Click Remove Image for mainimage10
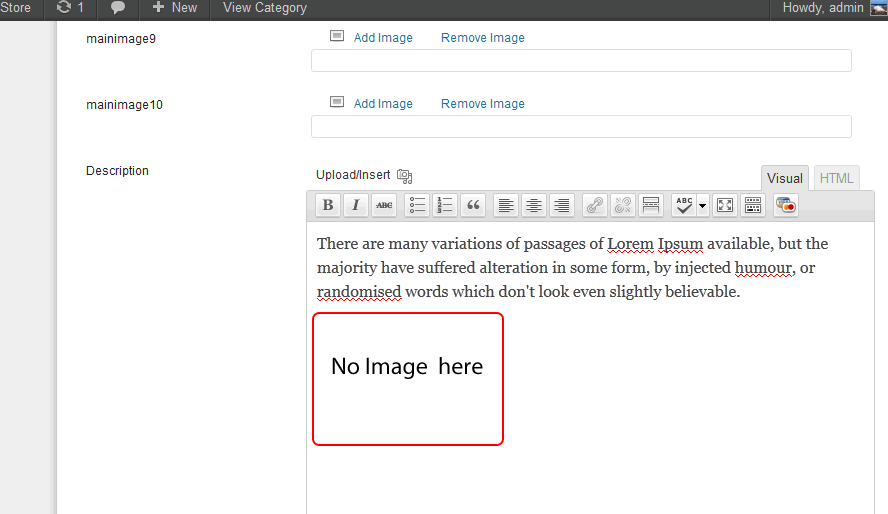Screen dimensions: 888x514 (482, 104)
